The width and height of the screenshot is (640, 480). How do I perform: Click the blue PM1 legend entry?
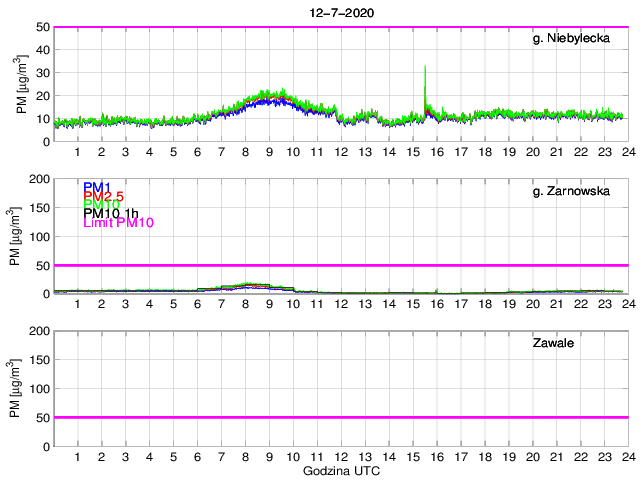click(97, 187)
